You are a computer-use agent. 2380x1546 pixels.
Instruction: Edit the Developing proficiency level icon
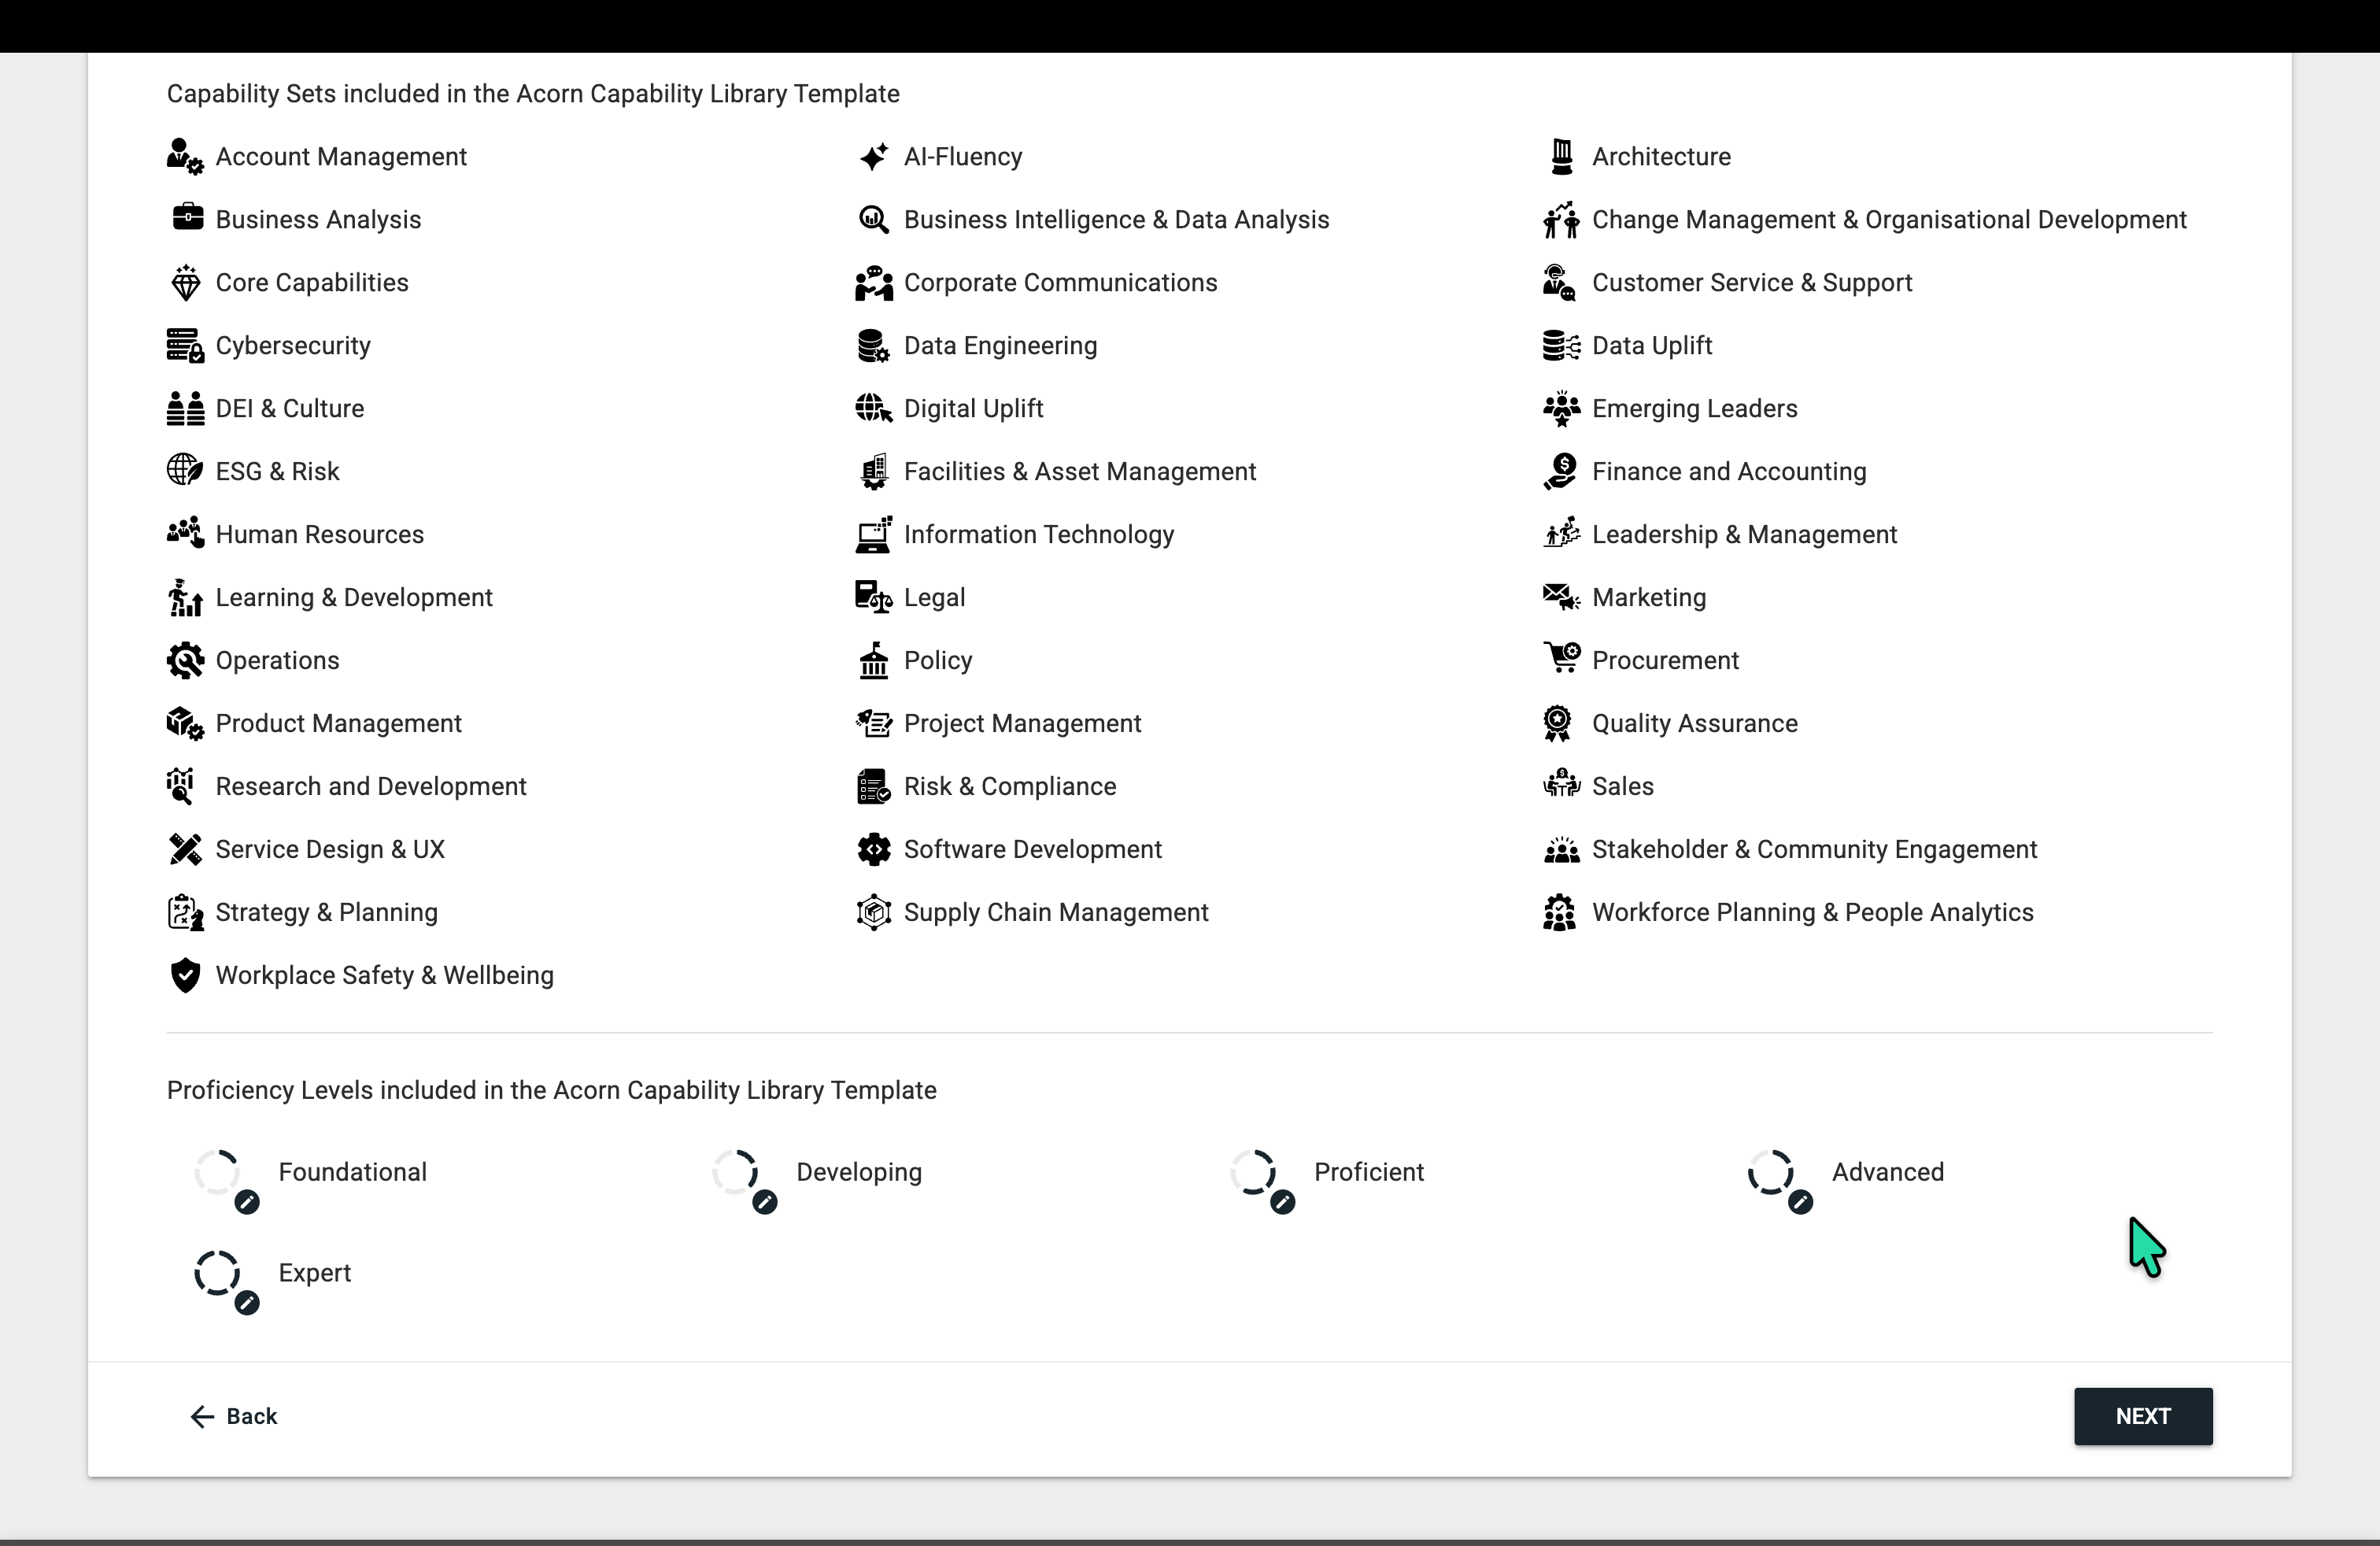point(765,1202)
